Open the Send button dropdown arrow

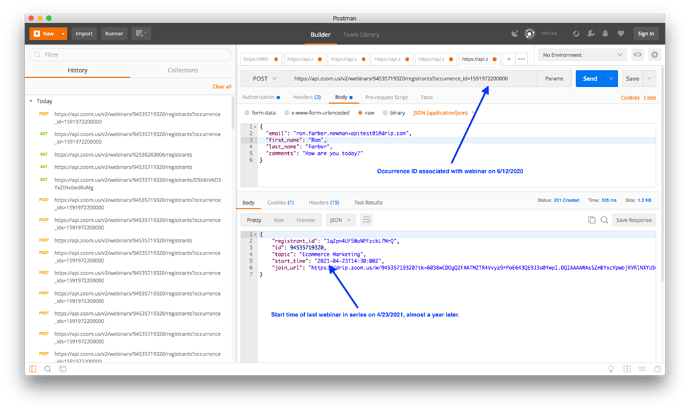[x=611, y=78]
